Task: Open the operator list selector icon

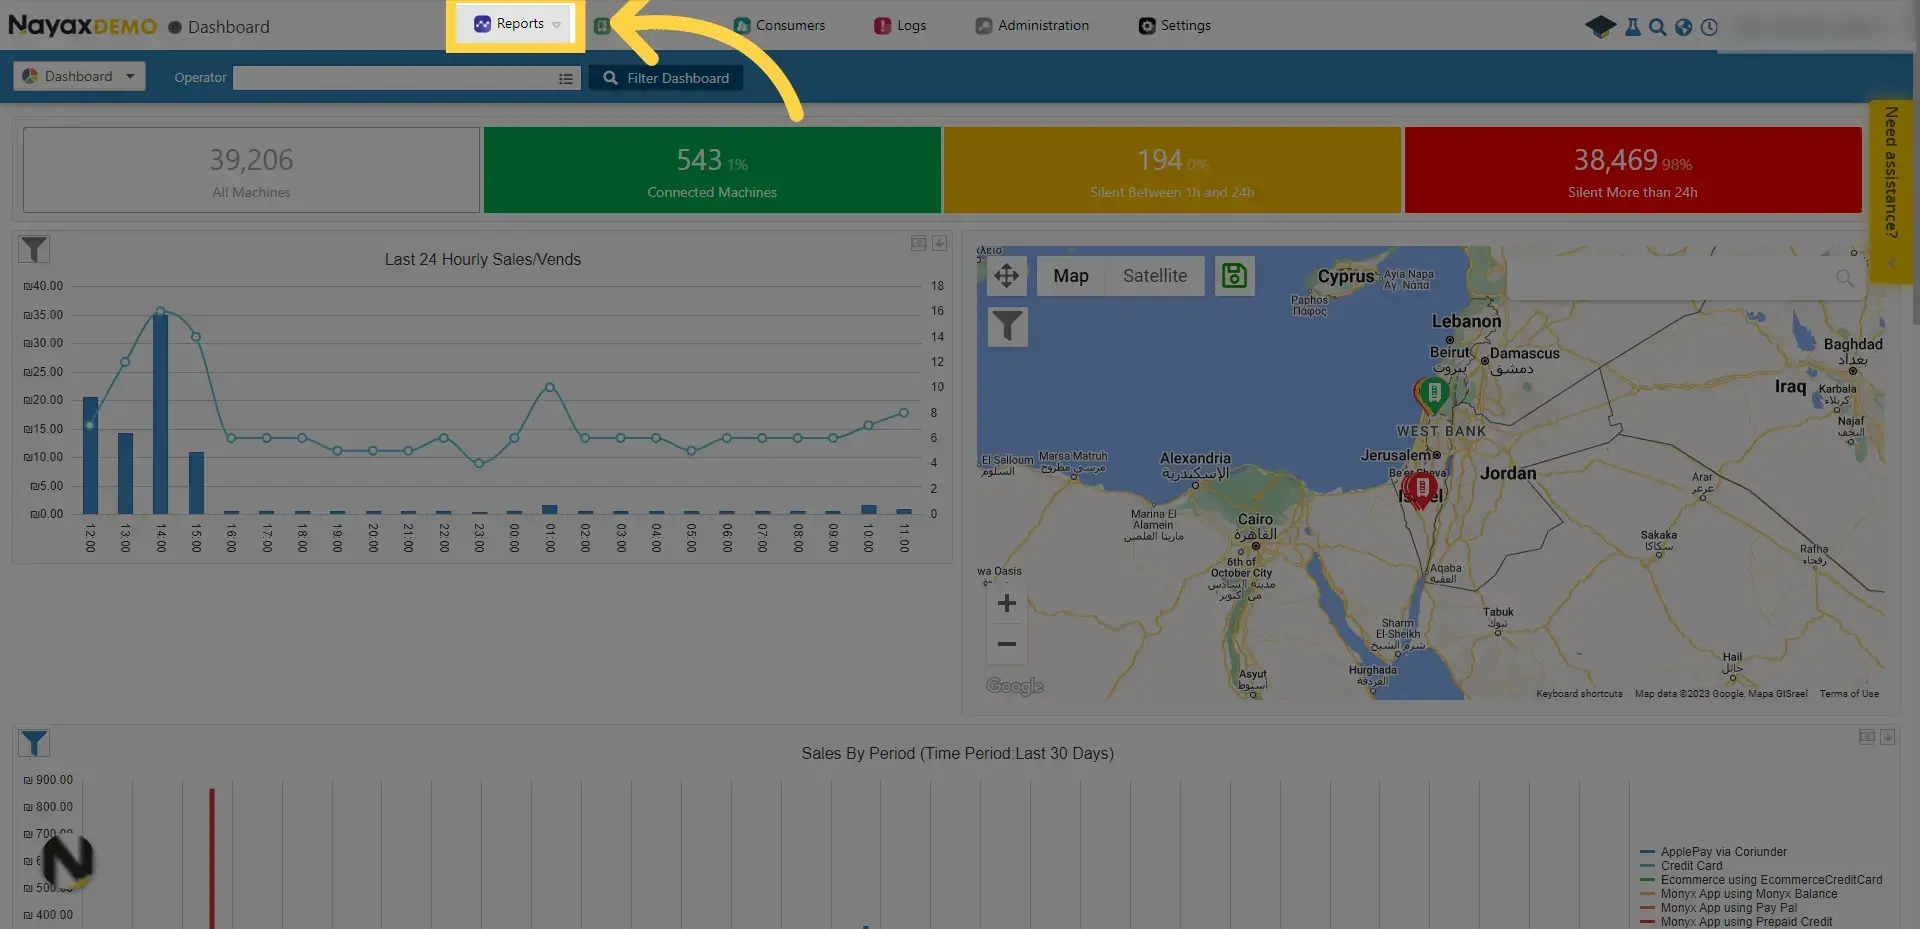Action: click(566, 78)
